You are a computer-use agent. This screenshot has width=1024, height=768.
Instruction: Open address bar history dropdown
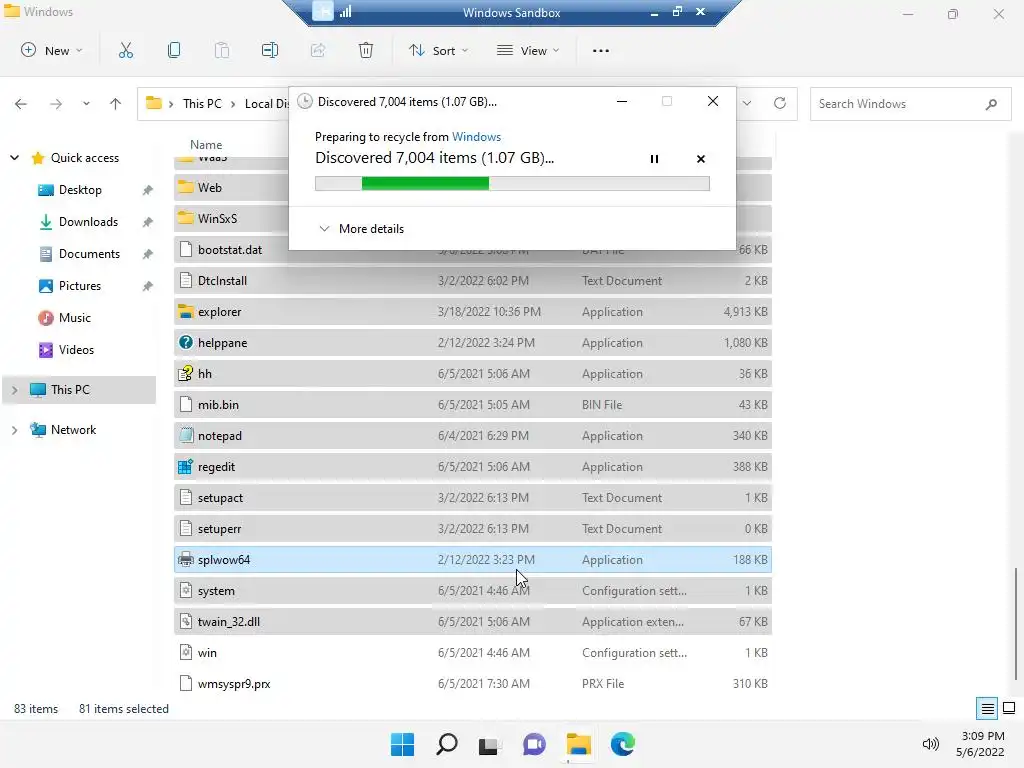pos(747,103)
